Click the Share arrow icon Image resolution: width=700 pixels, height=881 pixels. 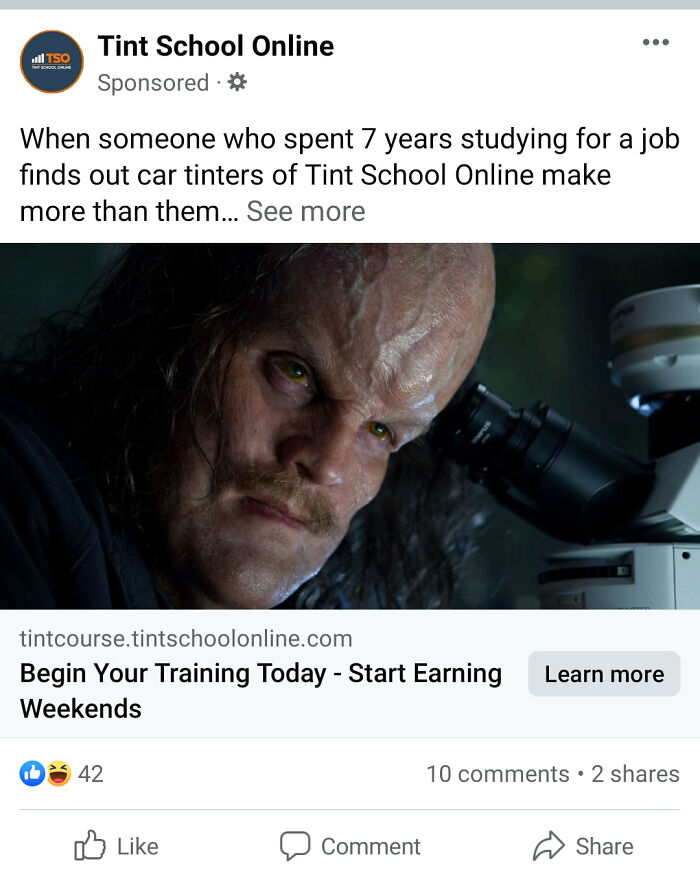[x=548, y=846]
